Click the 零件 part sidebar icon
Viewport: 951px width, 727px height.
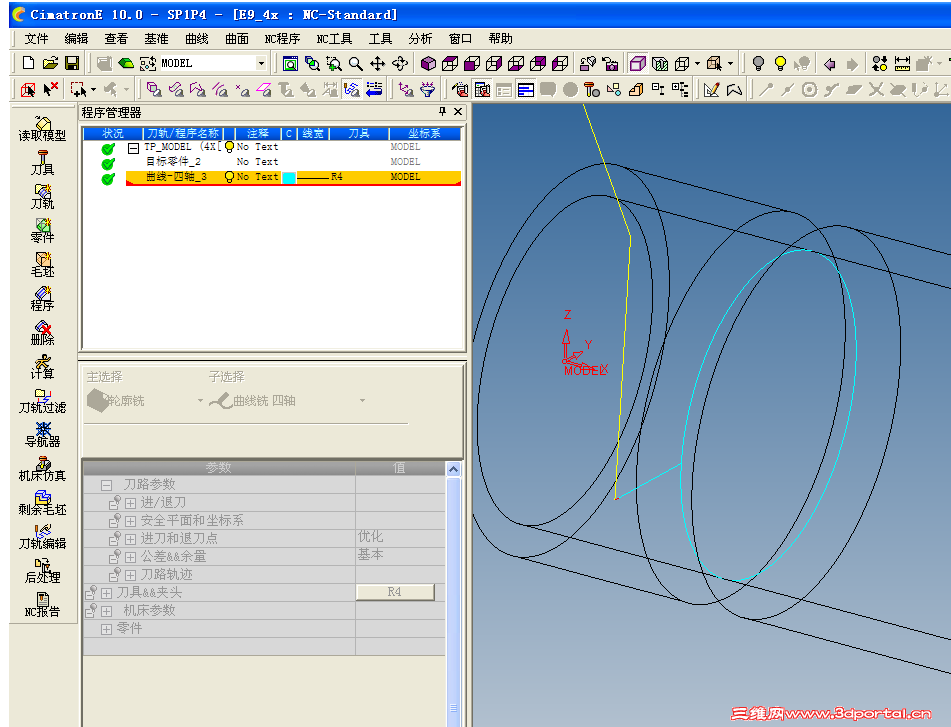[x=42, y=230]
